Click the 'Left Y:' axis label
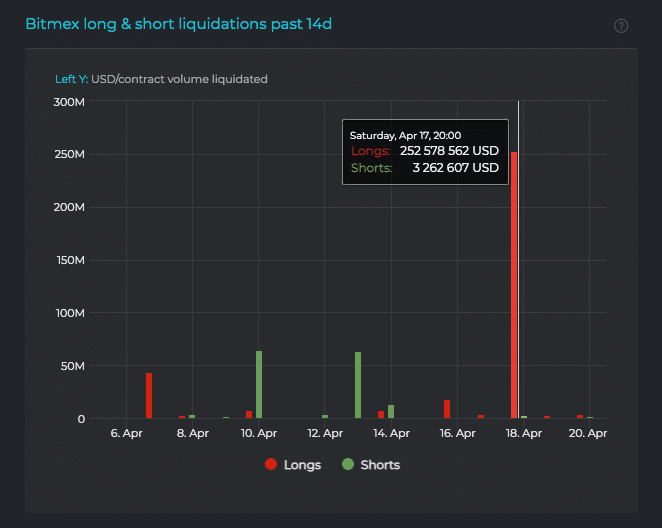Screen dimensions: 662x528 pyautogui.click(x=72, y=79)
